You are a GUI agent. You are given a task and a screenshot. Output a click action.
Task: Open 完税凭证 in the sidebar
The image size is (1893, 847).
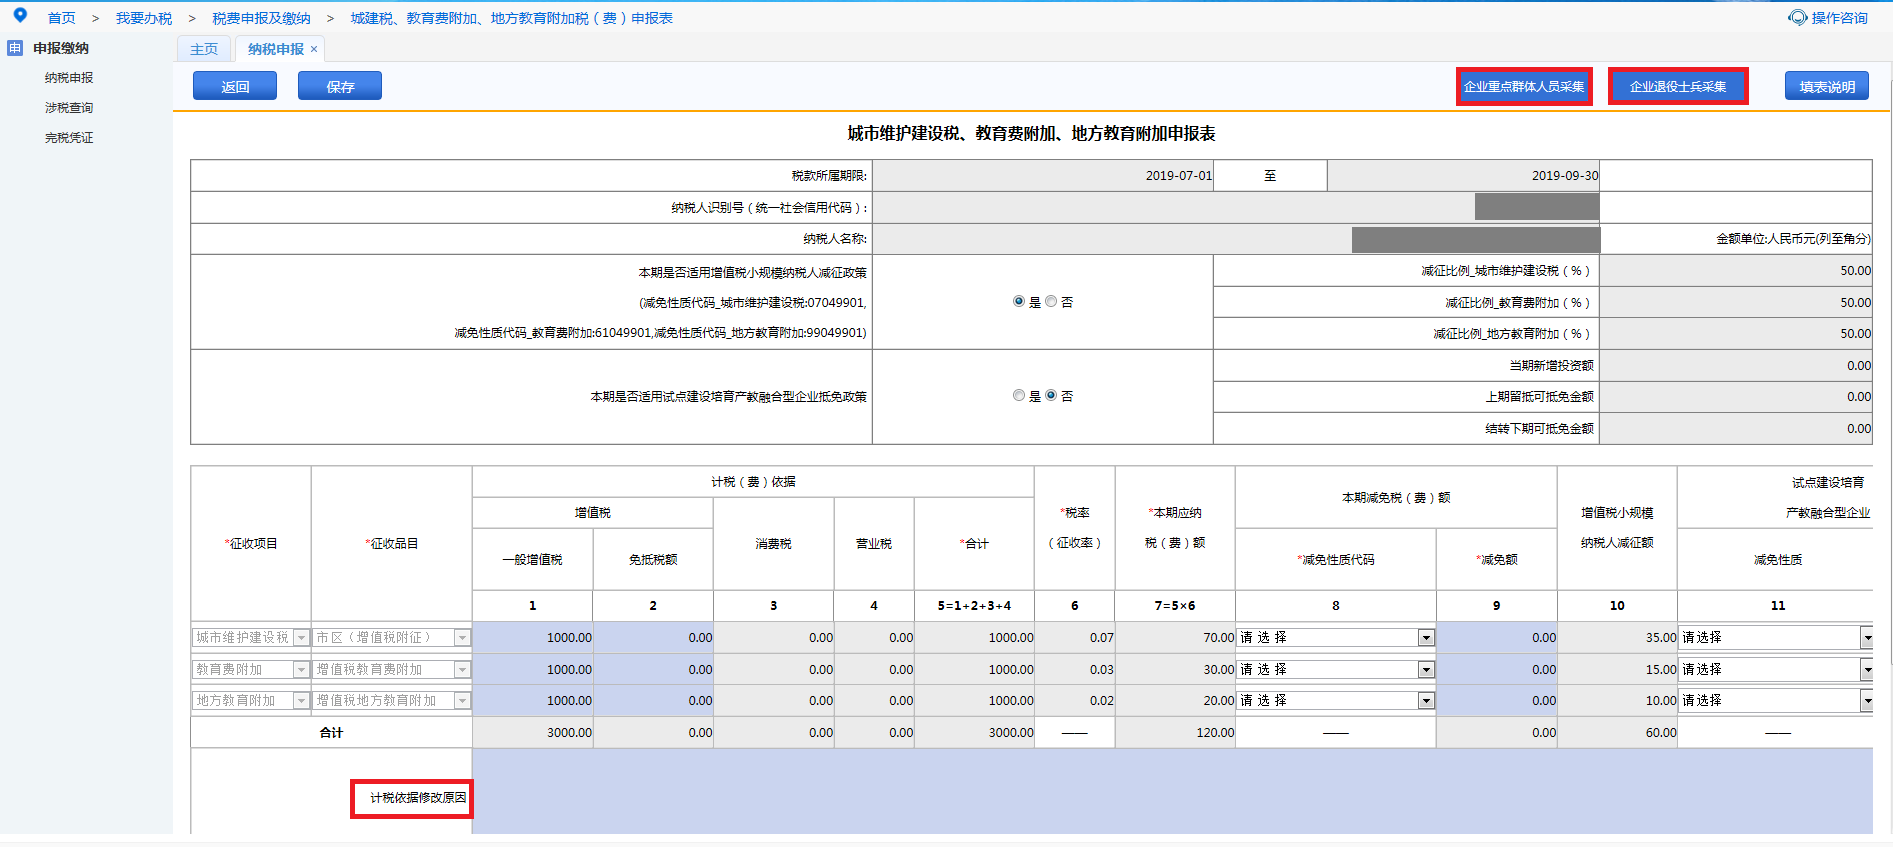point(69,138)
